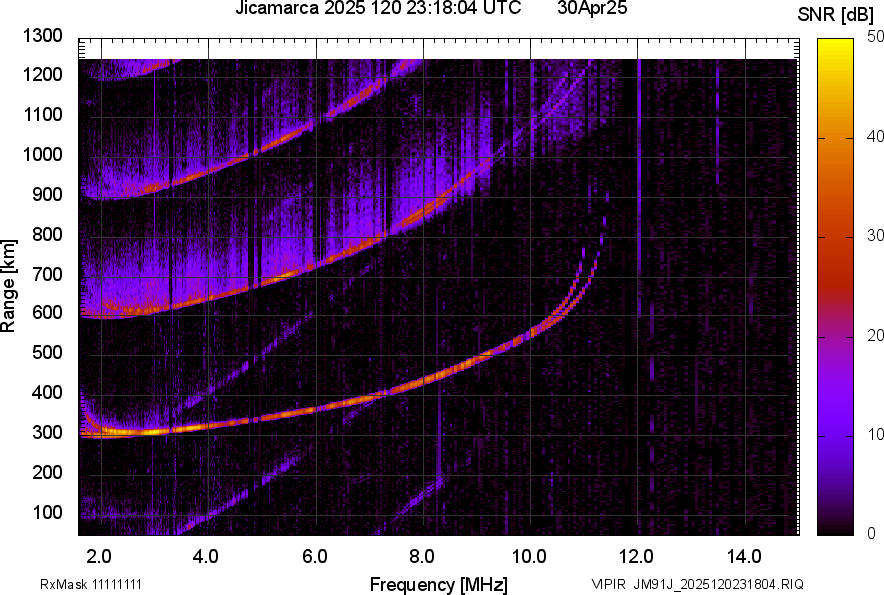The width and height of the screenshot is (884, 595).
Task: Click the 400 range tick label
Action: tap(47, 393)
